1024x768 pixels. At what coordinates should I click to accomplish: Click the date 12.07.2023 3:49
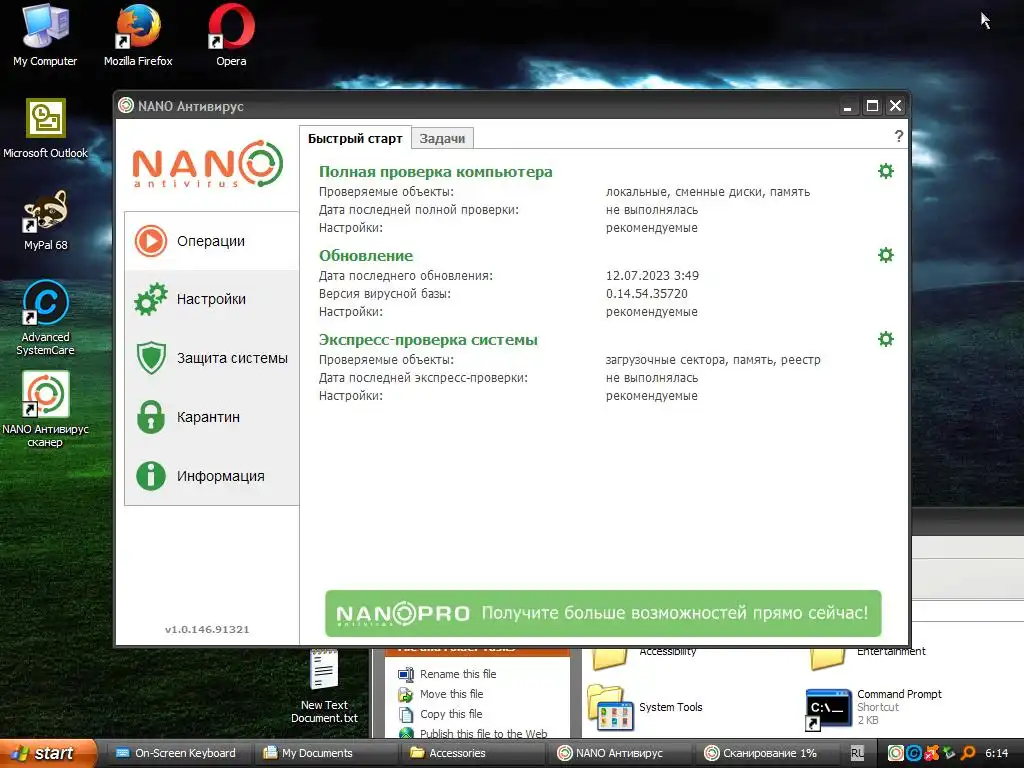(x=652, y=276)
